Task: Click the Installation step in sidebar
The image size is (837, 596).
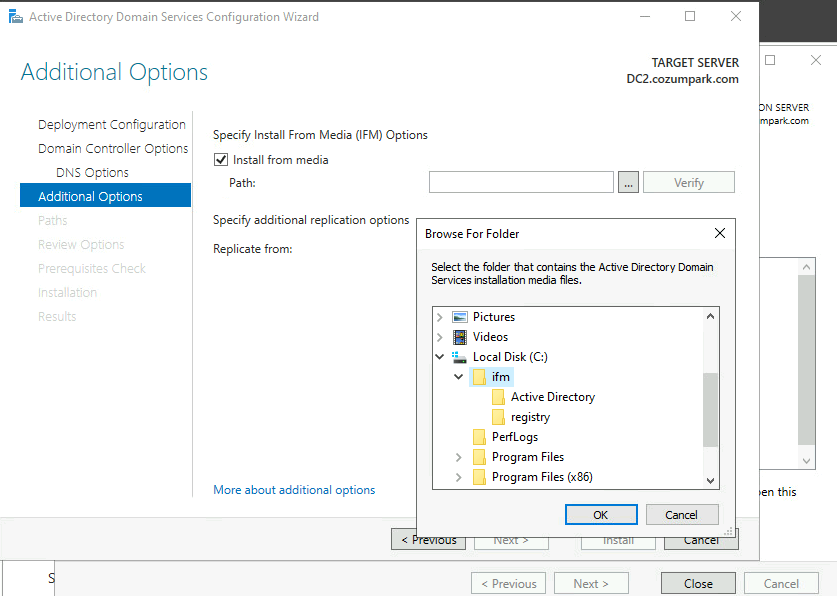Action: tap(67, 292)
